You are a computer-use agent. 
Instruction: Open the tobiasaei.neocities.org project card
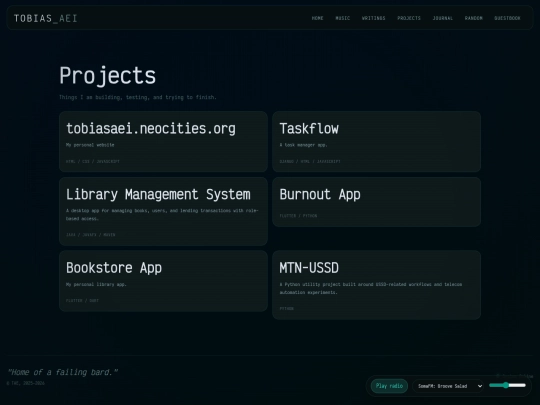[x=163, y=142]
